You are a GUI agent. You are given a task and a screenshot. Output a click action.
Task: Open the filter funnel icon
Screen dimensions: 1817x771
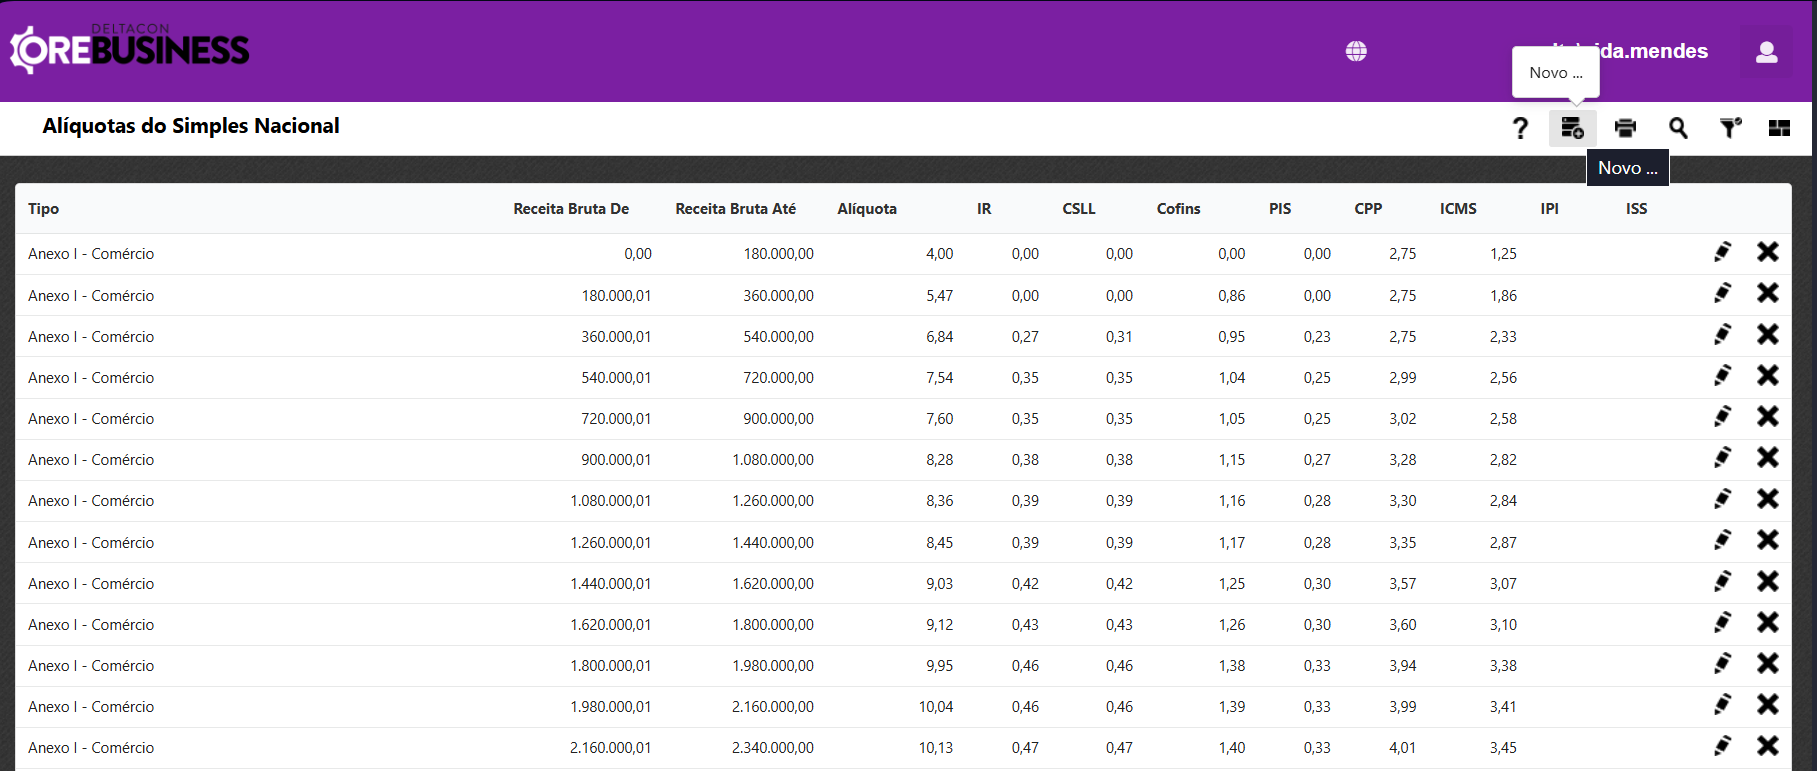click(x=1730, y=128)
